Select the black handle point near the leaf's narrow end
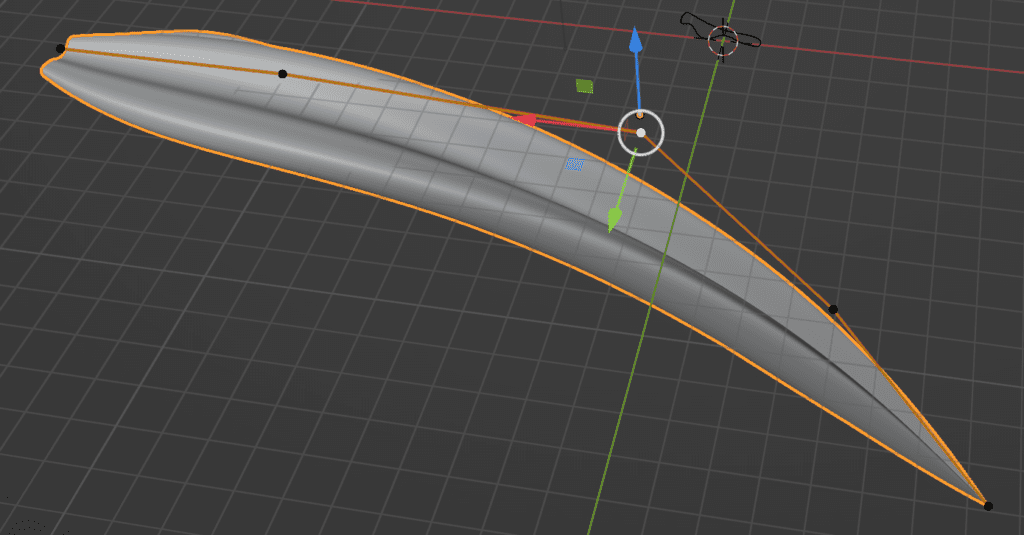This screenshot has width=1024, height=535. tap(833, 309)
